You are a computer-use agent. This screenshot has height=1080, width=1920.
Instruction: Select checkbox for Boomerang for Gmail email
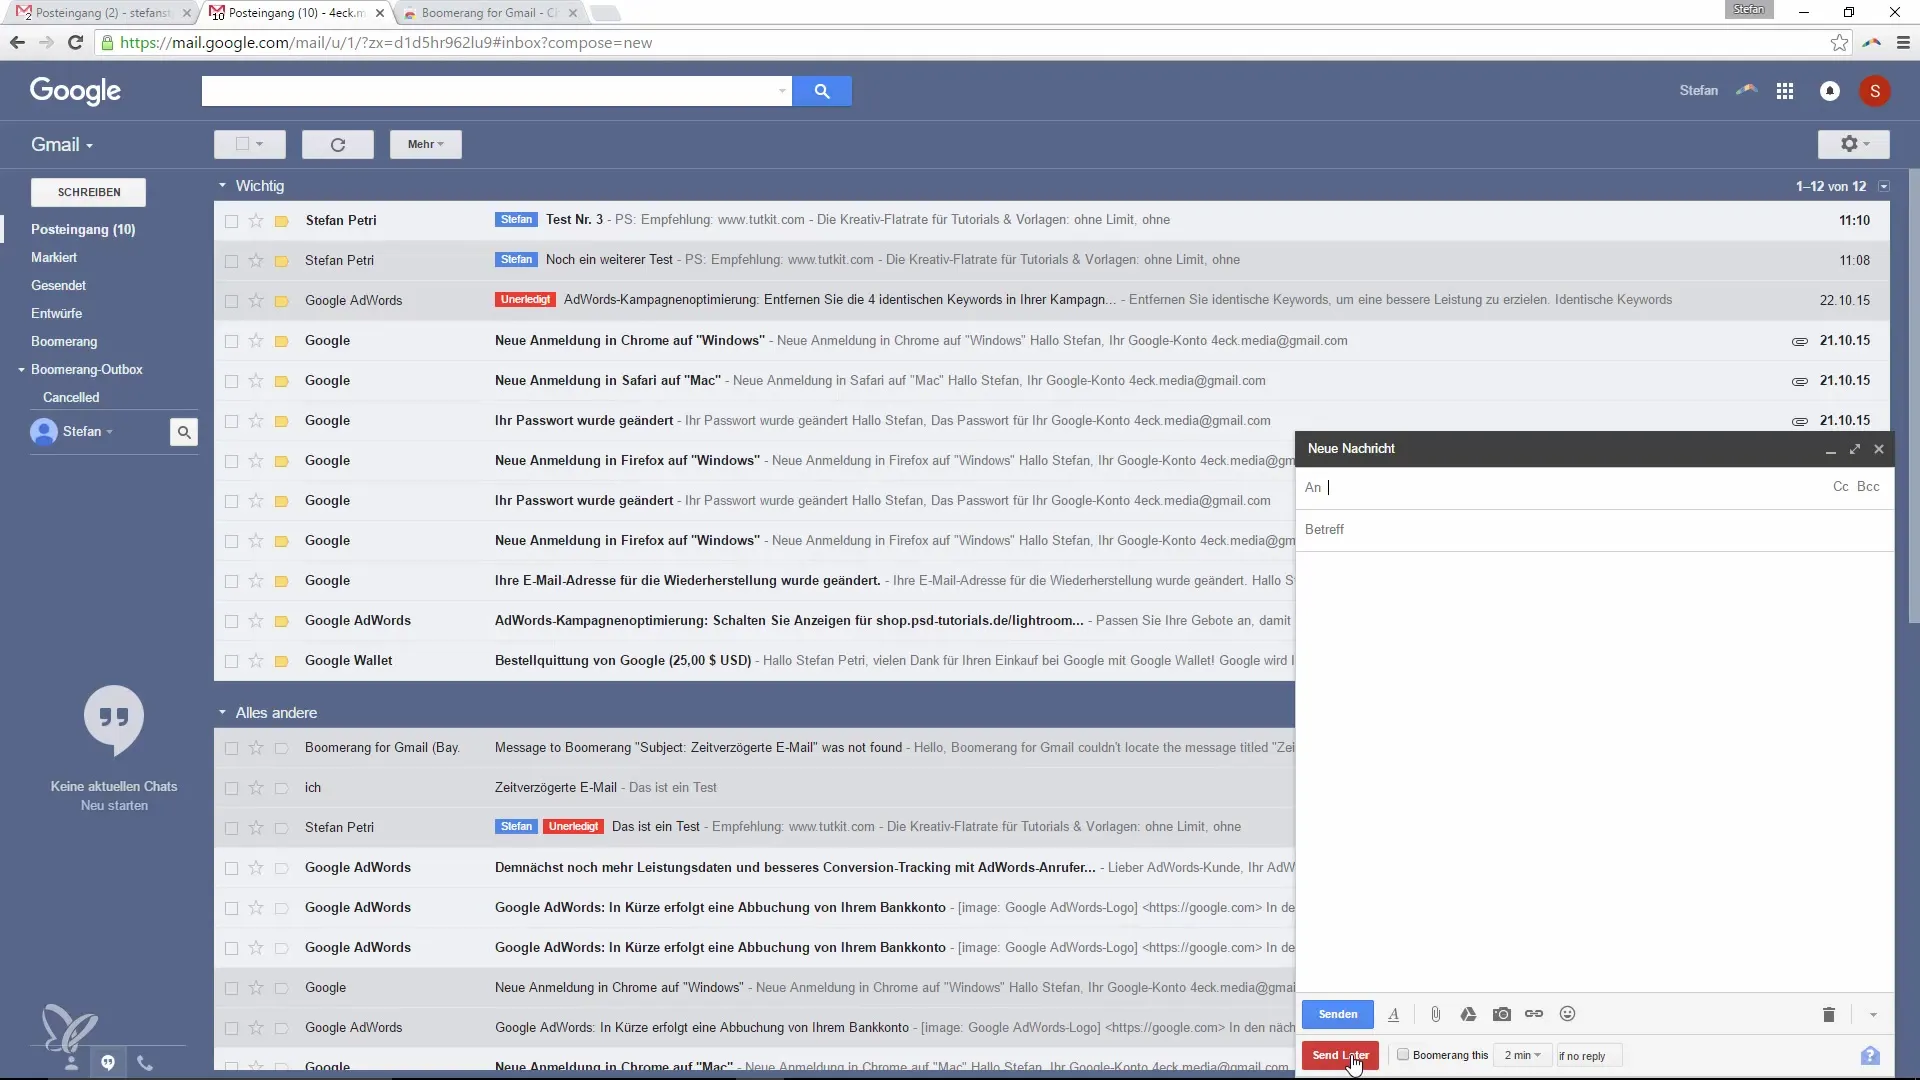(x=231, y=748)
